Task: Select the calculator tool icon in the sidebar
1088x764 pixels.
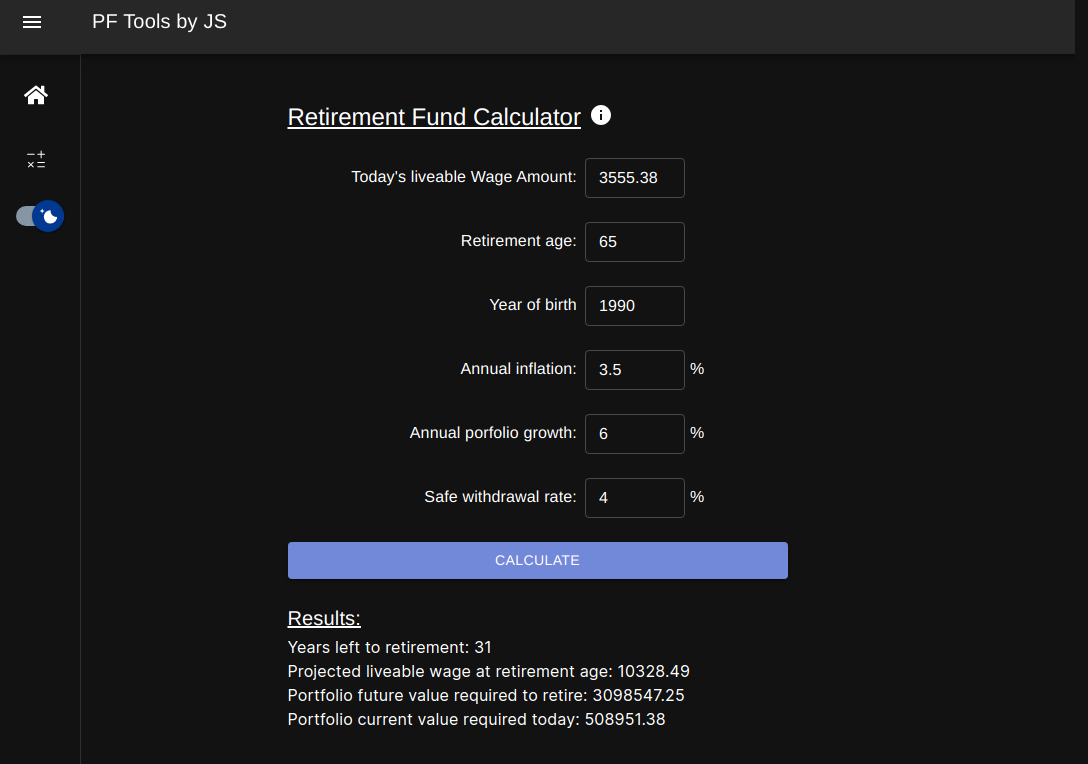Action: pos(36,159)
